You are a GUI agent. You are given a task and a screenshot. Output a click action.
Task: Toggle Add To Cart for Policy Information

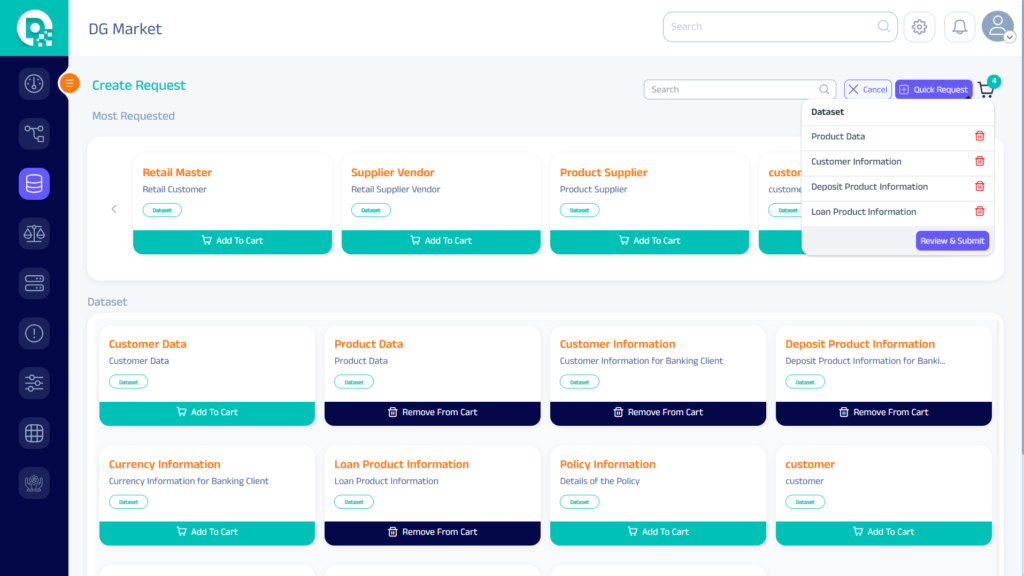coord(658,532)
